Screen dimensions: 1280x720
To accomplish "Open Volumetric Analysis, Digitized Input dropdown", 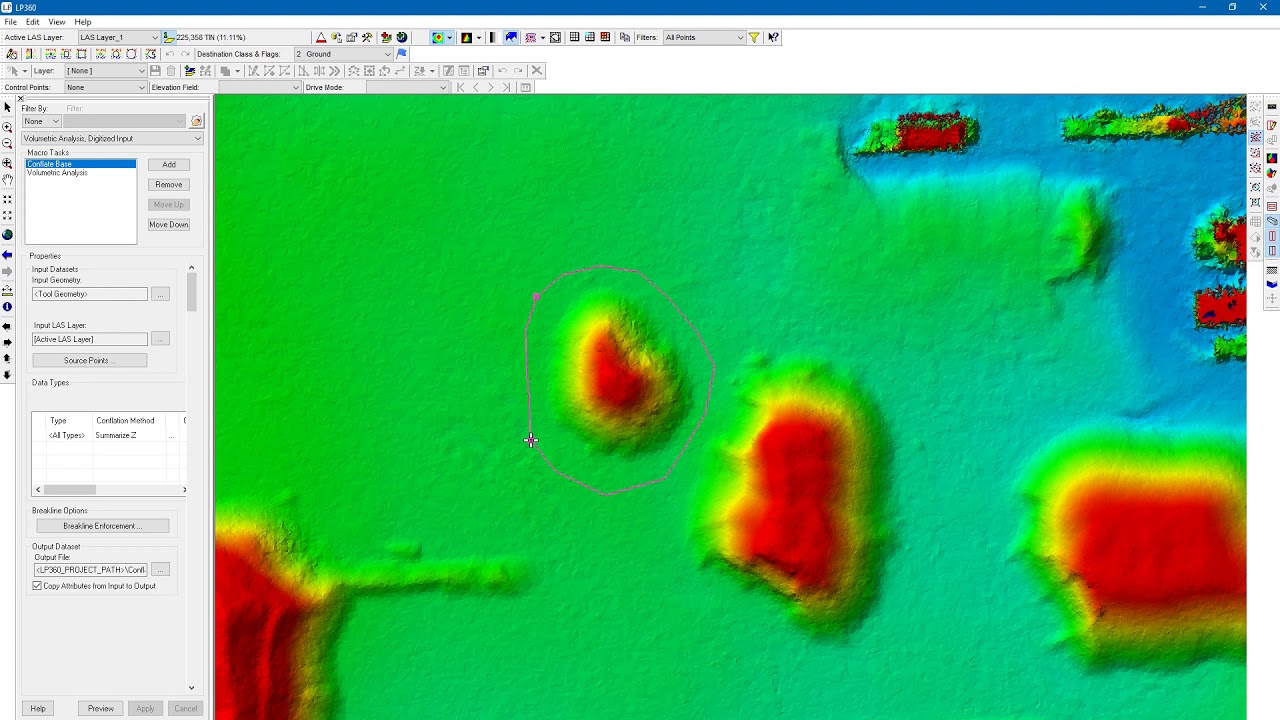I will coord(112,138).
